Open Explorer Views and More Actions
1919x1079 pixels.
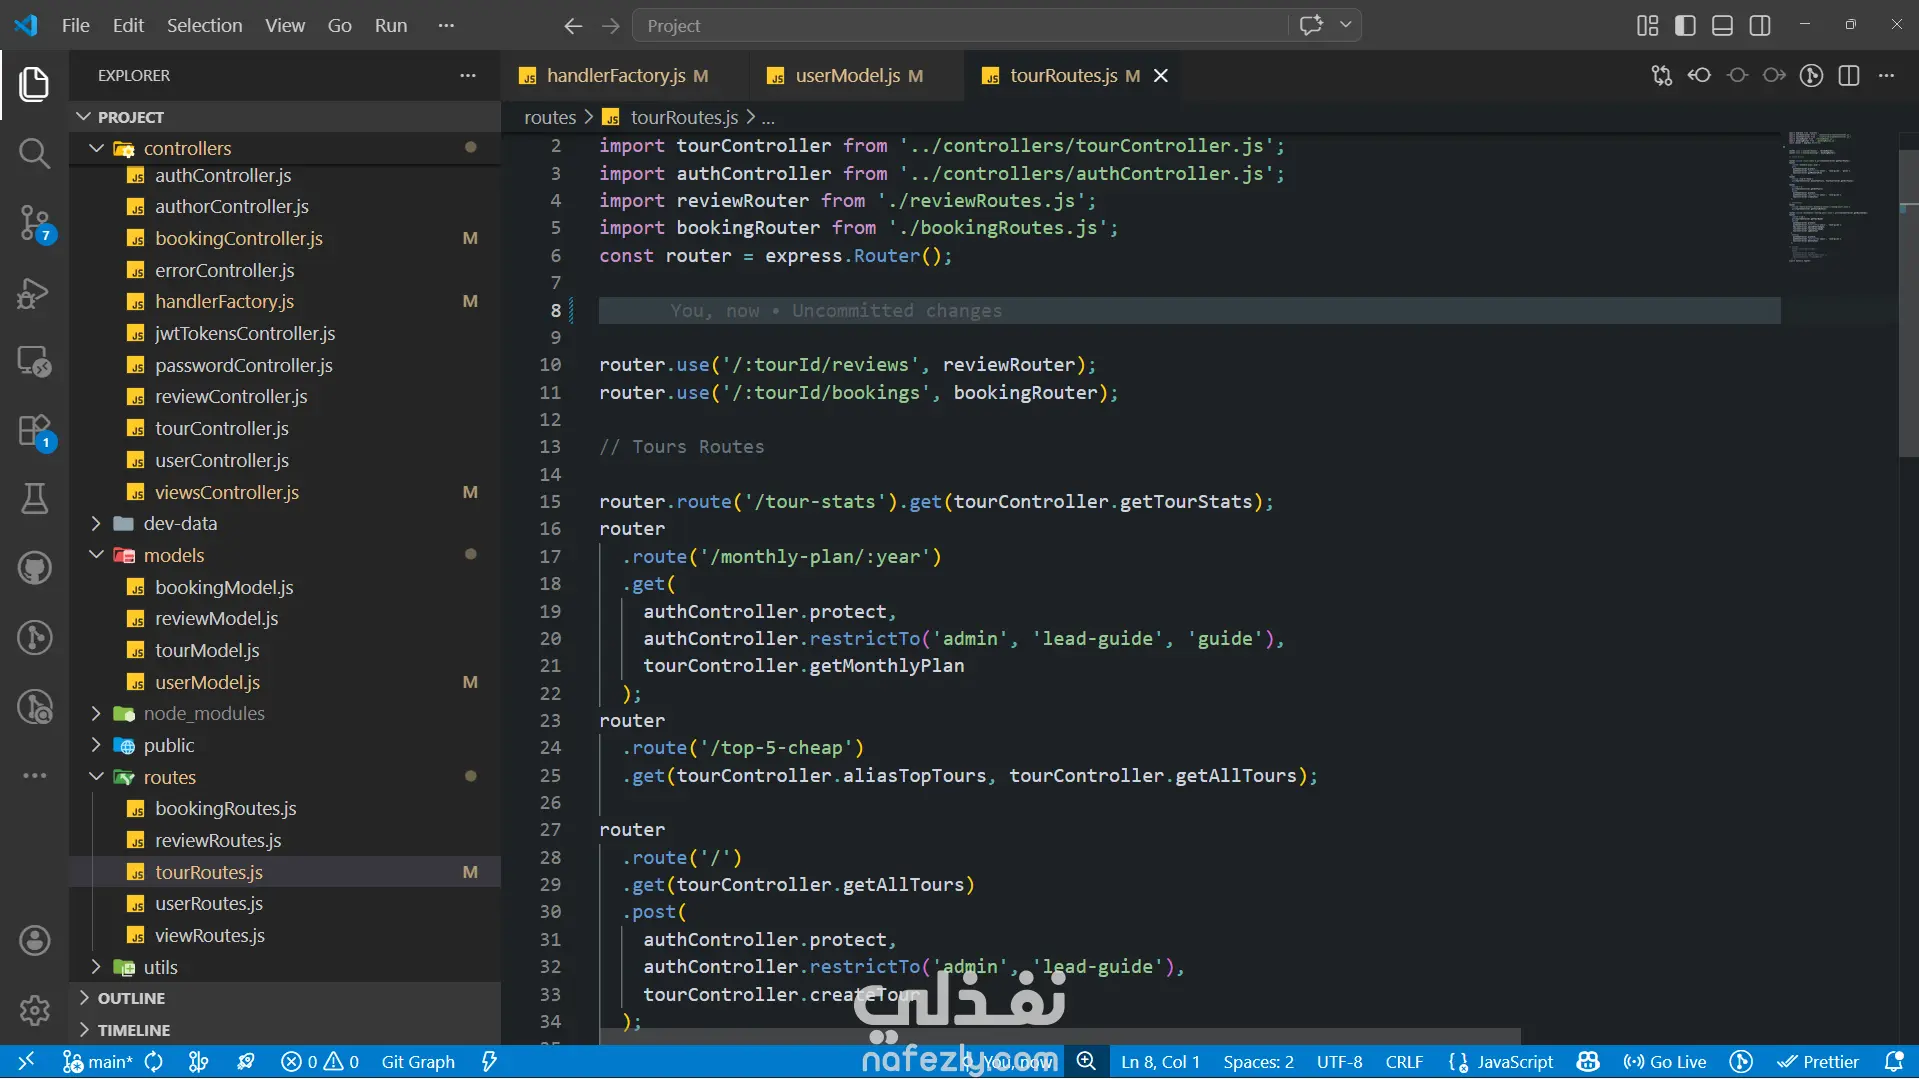click(x=468, y=76)
